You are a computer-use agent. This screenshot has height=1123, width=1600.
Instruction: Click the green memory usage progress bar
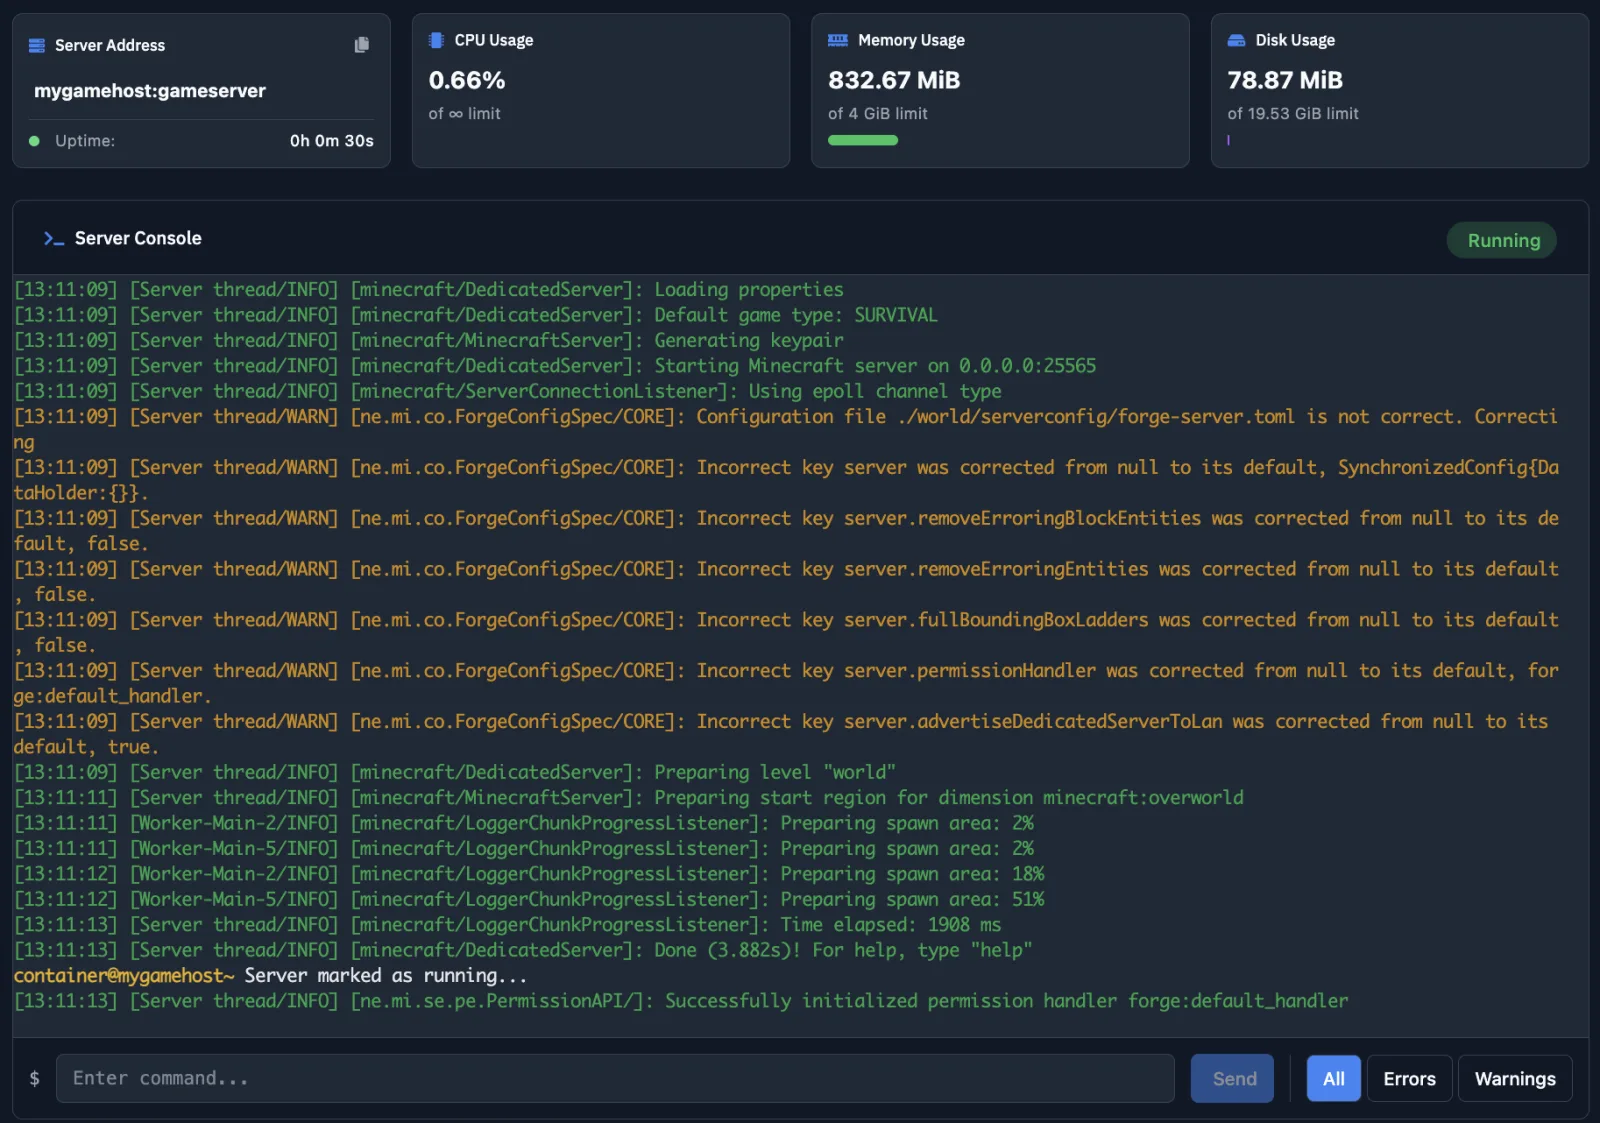(x=862, y=140)
